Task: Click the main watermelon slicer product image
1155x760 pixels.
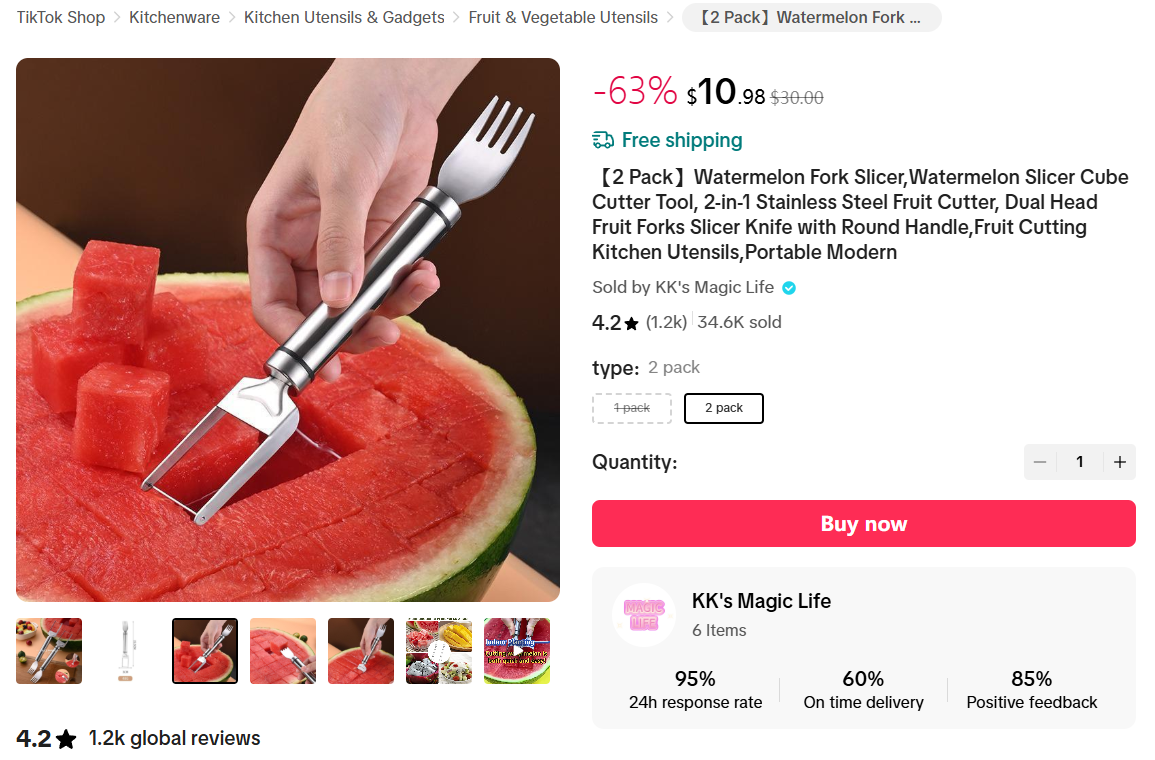Action: tap(288, 330)
